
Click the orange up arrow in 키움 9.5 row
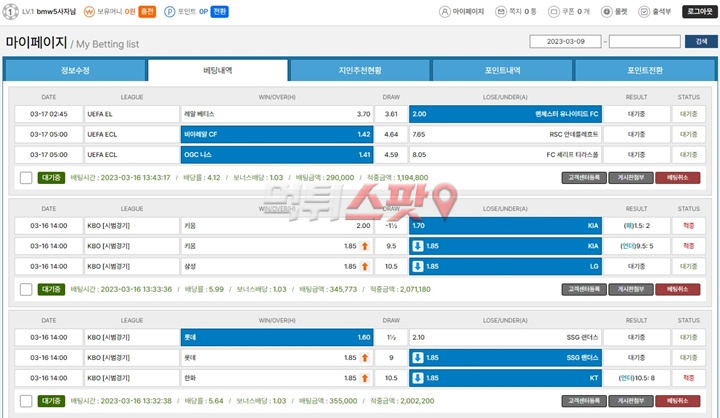pos(365,246)
